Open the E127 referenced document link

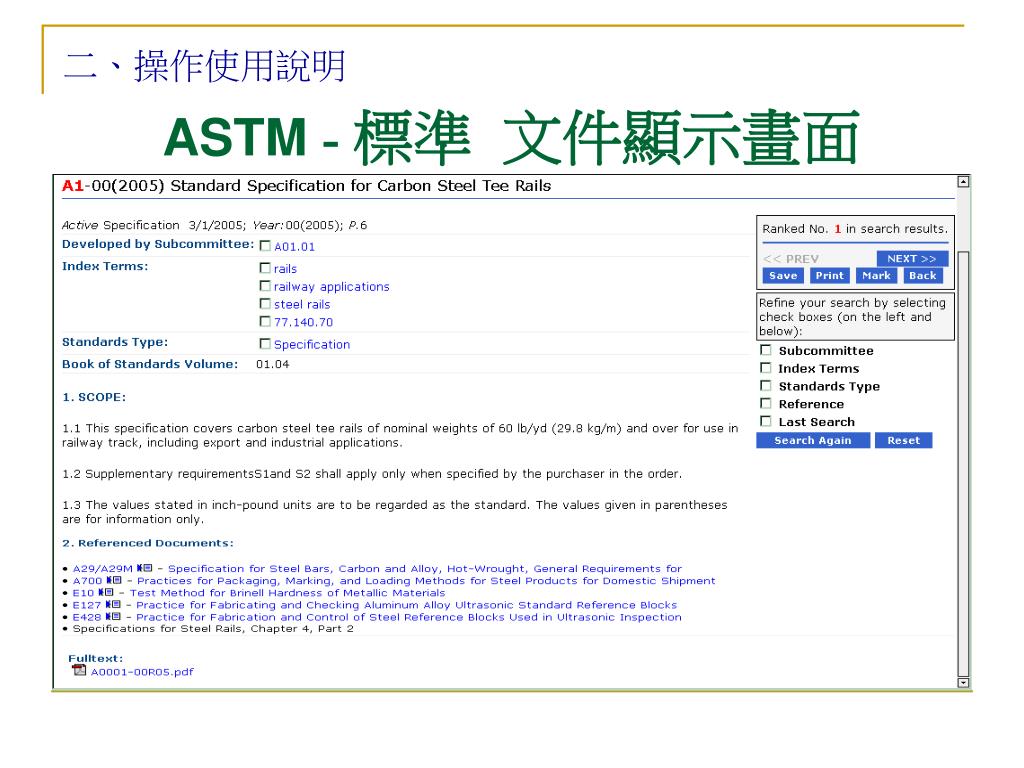pyautogui.click(x=87, y=605)
